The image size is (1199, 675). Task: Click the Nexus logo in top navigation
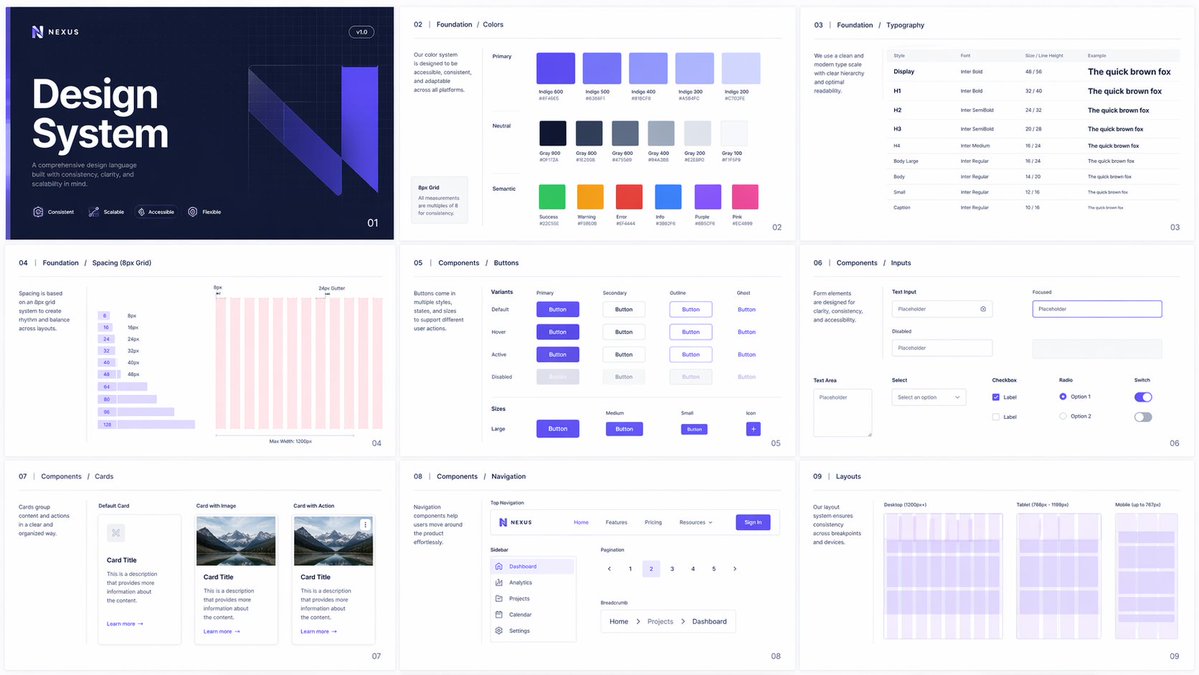[x=515, y=522]
